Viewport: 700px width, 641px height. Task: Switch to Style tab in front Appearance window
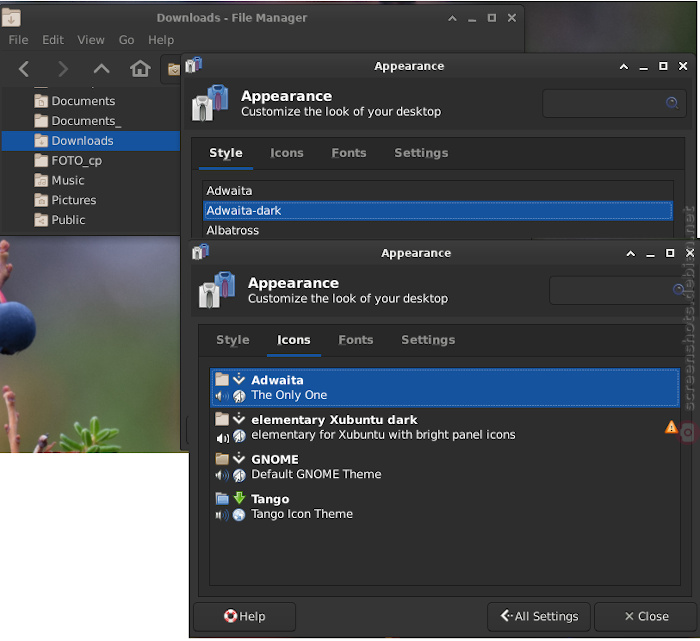coord(233,340)
